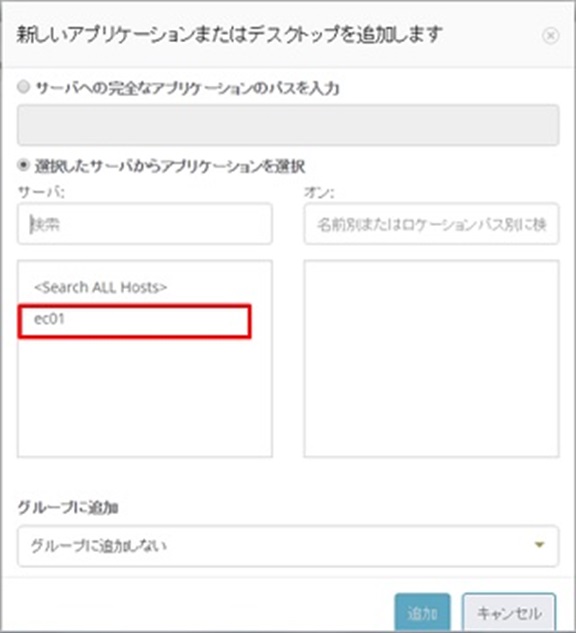576x633 pixels.
Task: Close the add application dialog with X icon
Action: click(550, 36)
